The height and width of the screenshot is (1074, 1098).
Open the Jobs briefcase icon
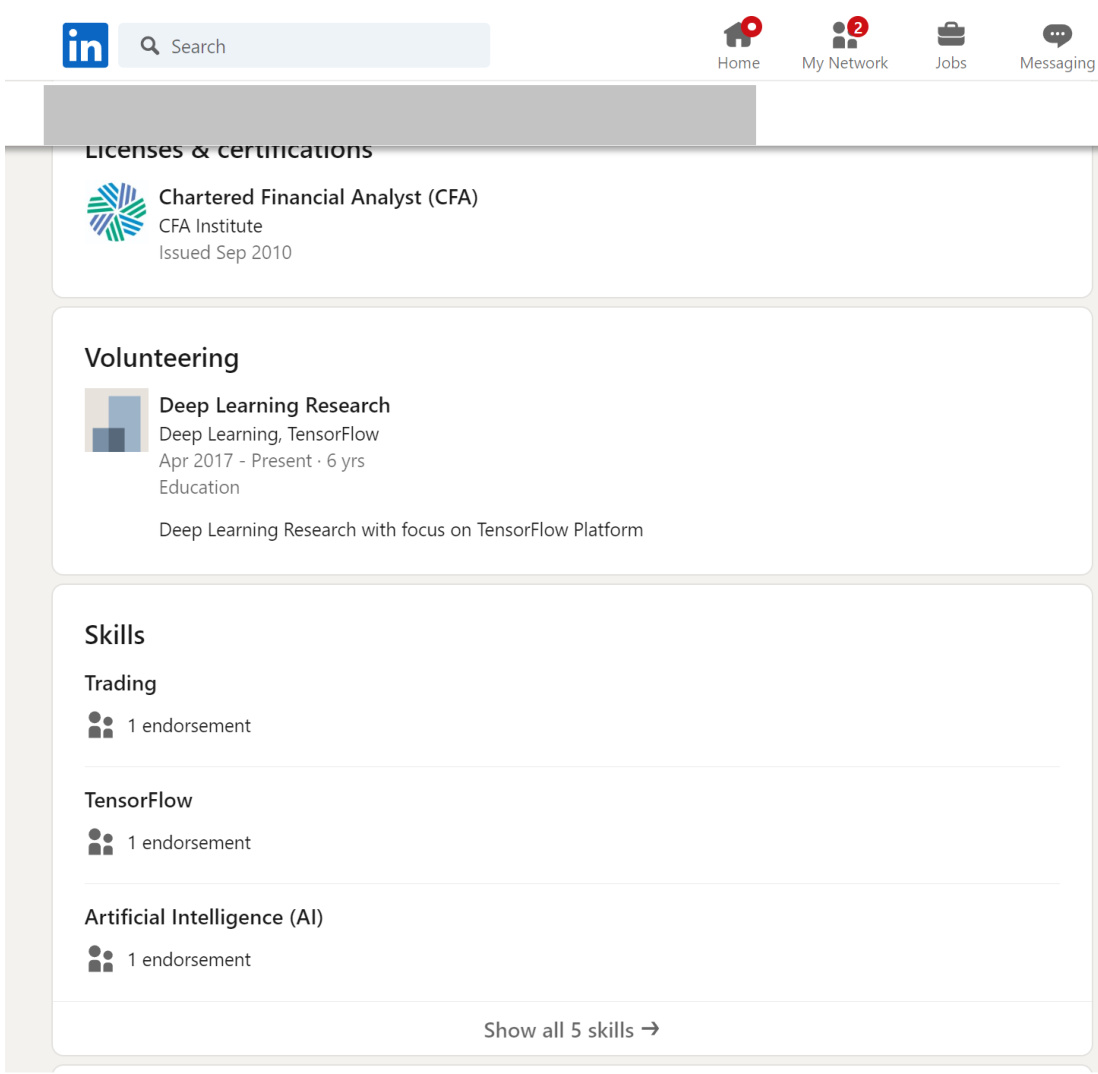pyautogui.click(x=950, y=36)
